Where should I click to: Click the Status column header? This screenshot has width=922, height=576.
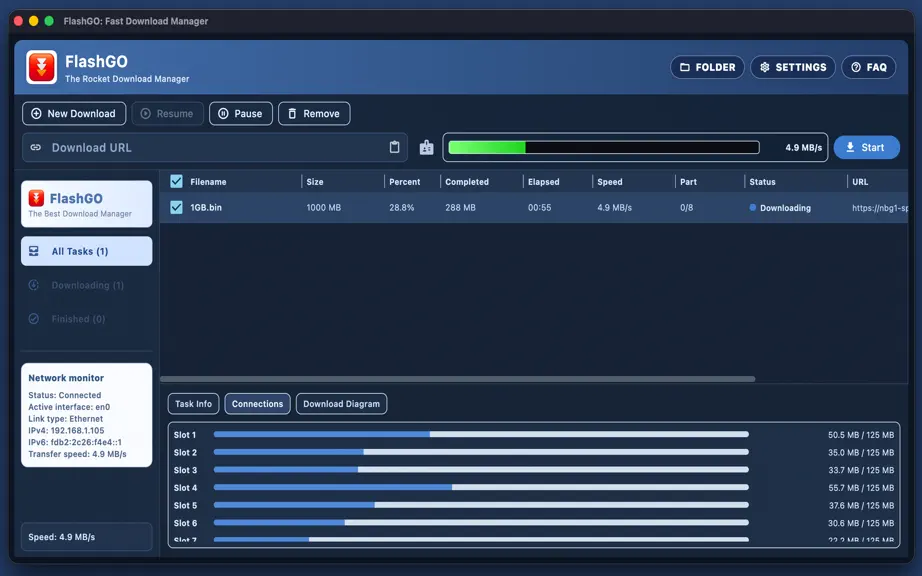pos(762,182)
